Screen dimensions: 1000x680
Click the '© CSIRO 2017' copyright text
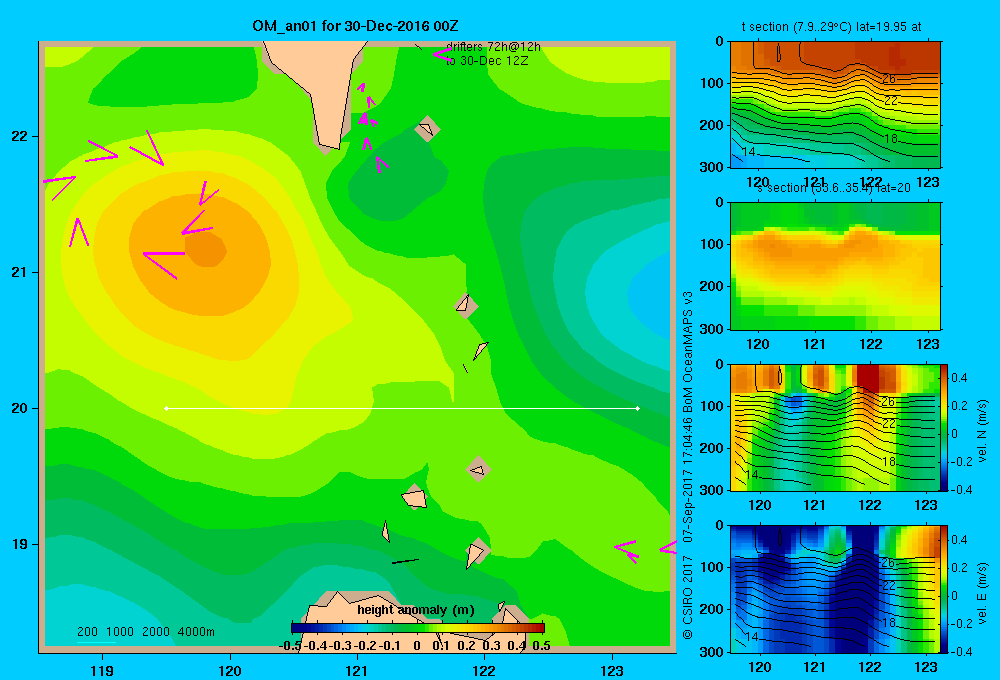point(688,596)
